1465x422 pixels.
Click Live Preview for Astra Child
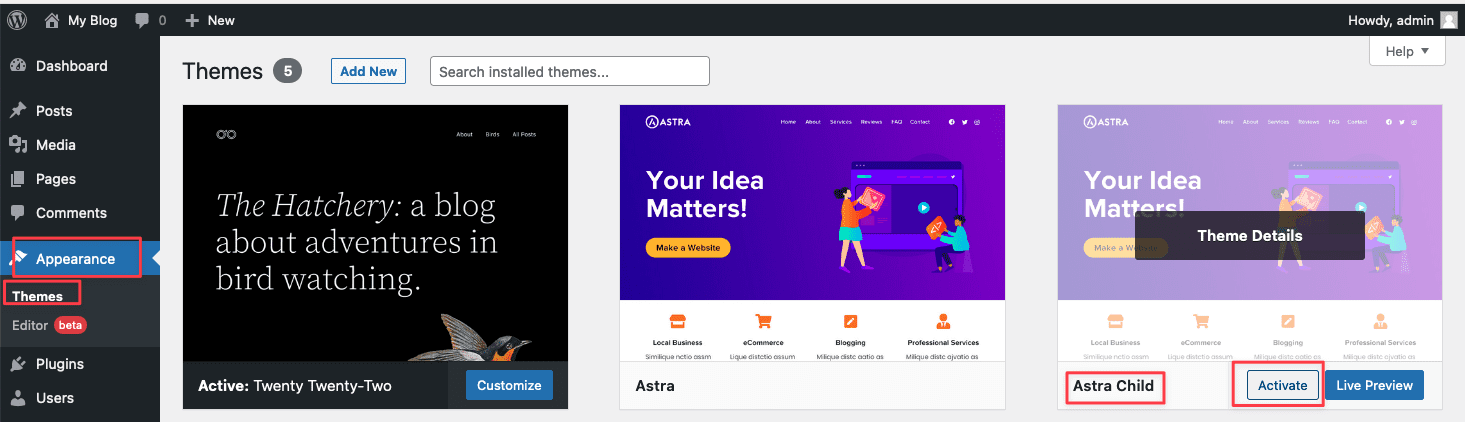pos(1374,385)
